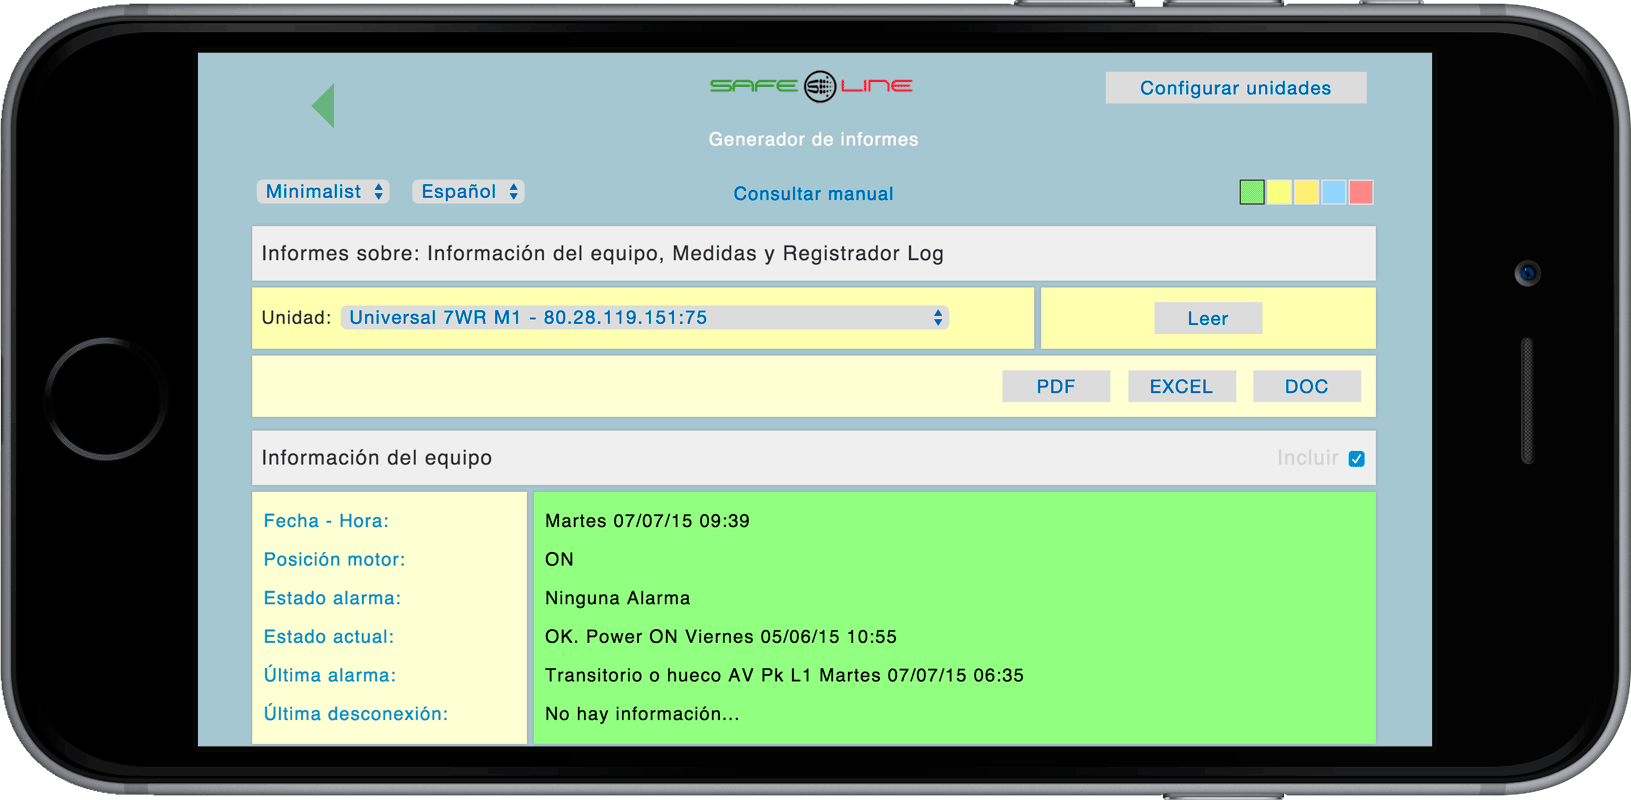Toggle Incluir checkbox for Información del equipo
Viewport: 1631px width, 800px height.
click(x=1356, y=459)
